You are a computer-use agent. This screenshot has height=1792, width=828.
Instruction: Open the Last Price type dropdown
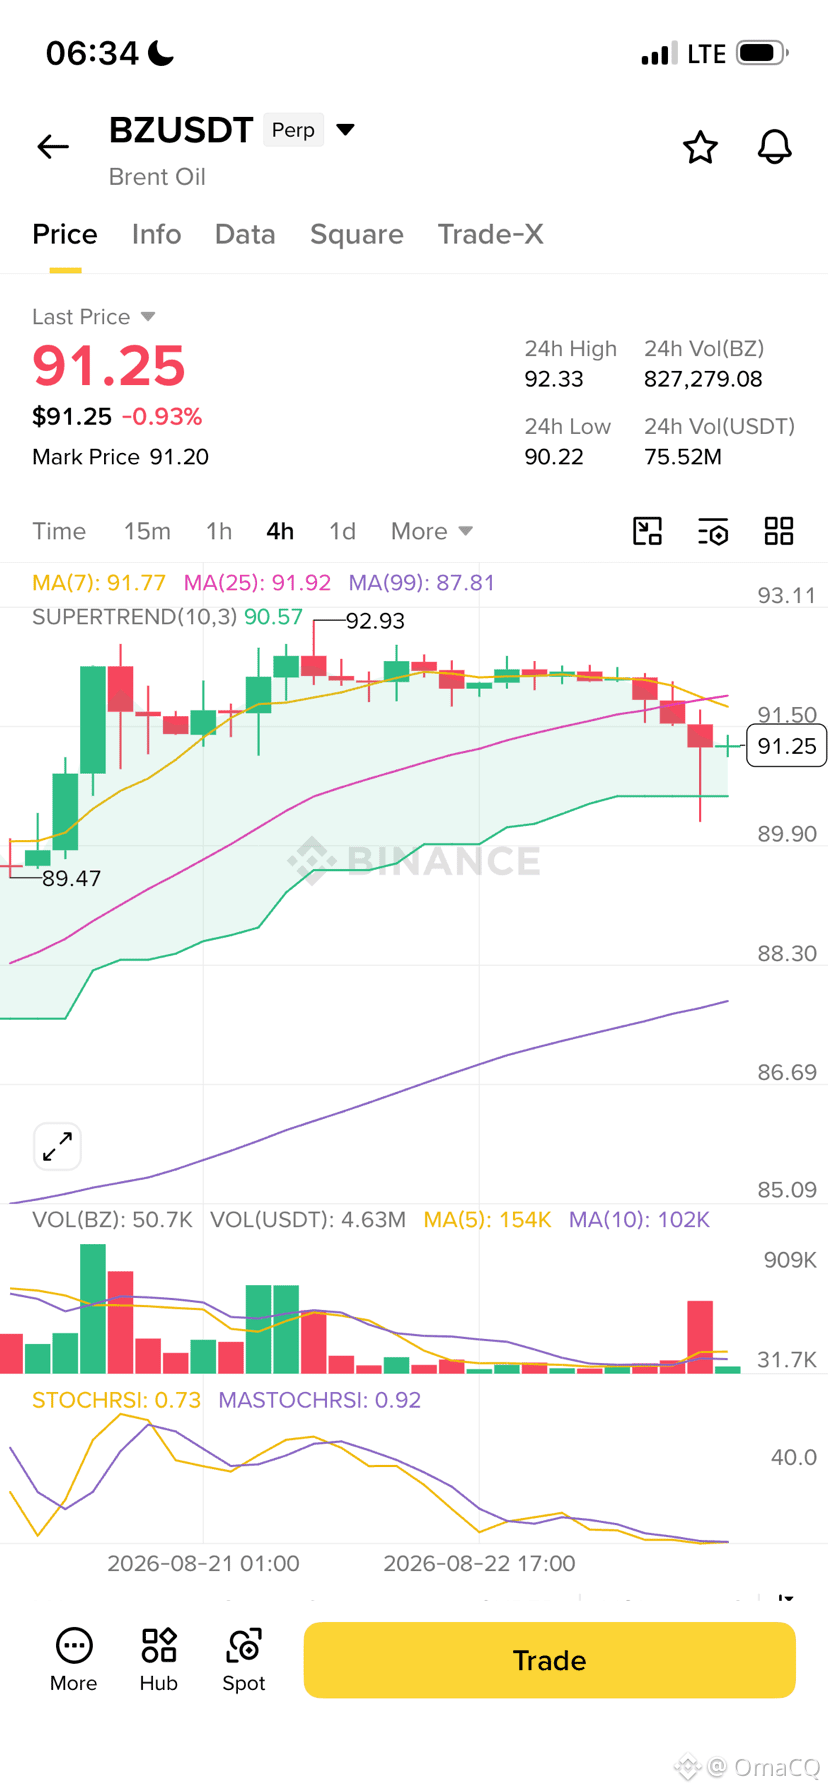(94, 317)
